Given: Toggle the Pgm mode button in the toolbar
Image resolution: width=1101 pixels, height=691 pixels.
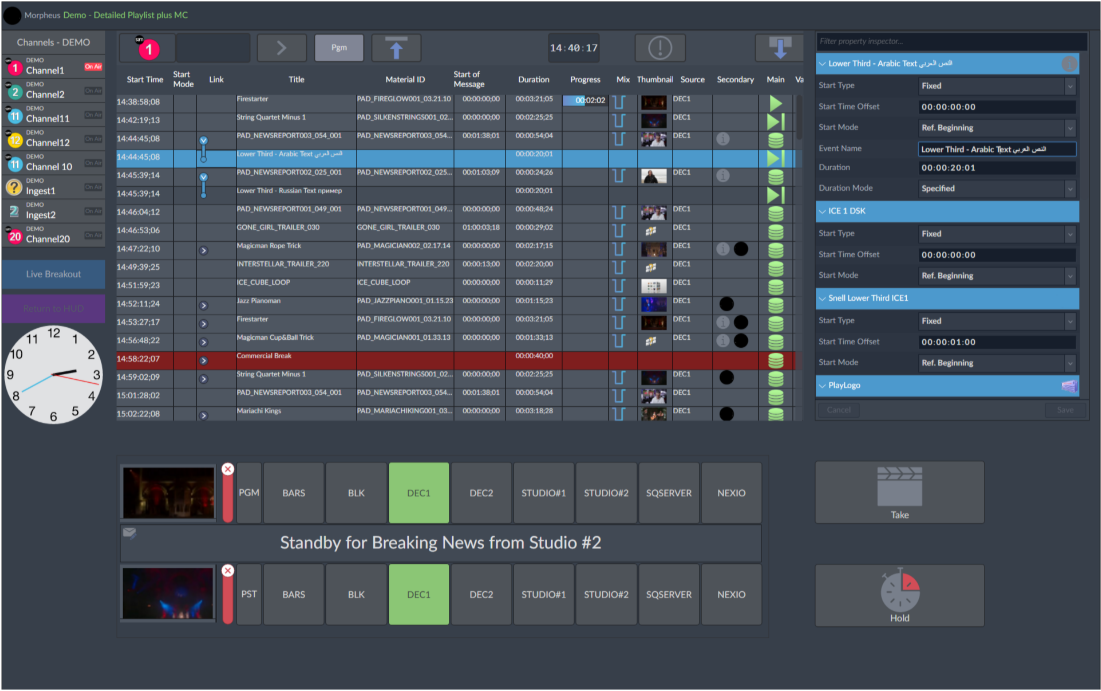Looking at the screenshot, I should tap(338, 47).
